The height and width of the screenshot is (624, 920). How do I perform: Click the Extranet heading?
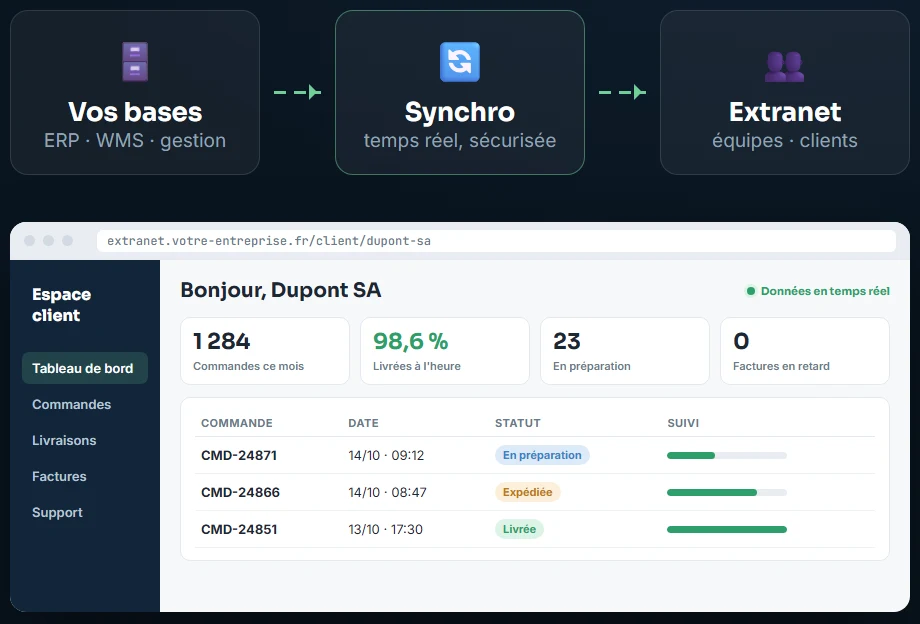[x=785, y=112]
